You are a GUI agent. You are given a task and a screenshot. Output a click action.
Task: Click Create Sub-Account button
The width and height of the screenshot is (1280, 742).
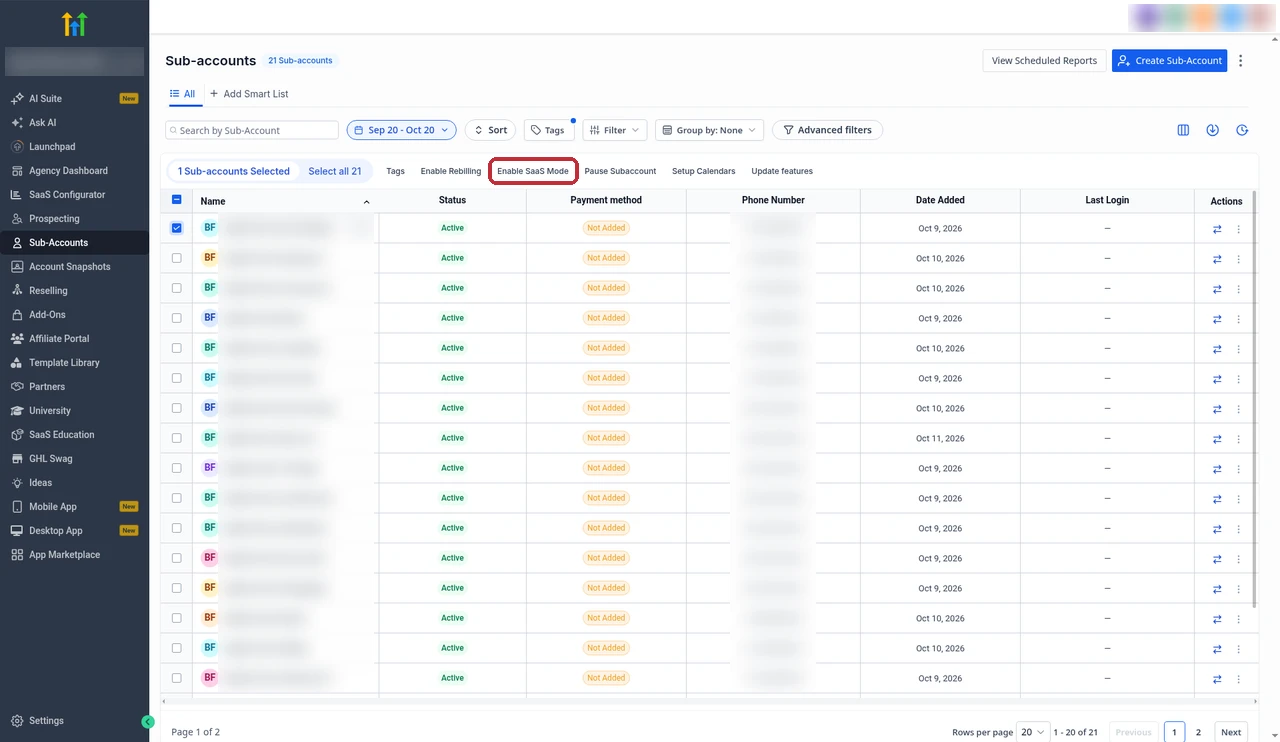(x=1169, y=61)
